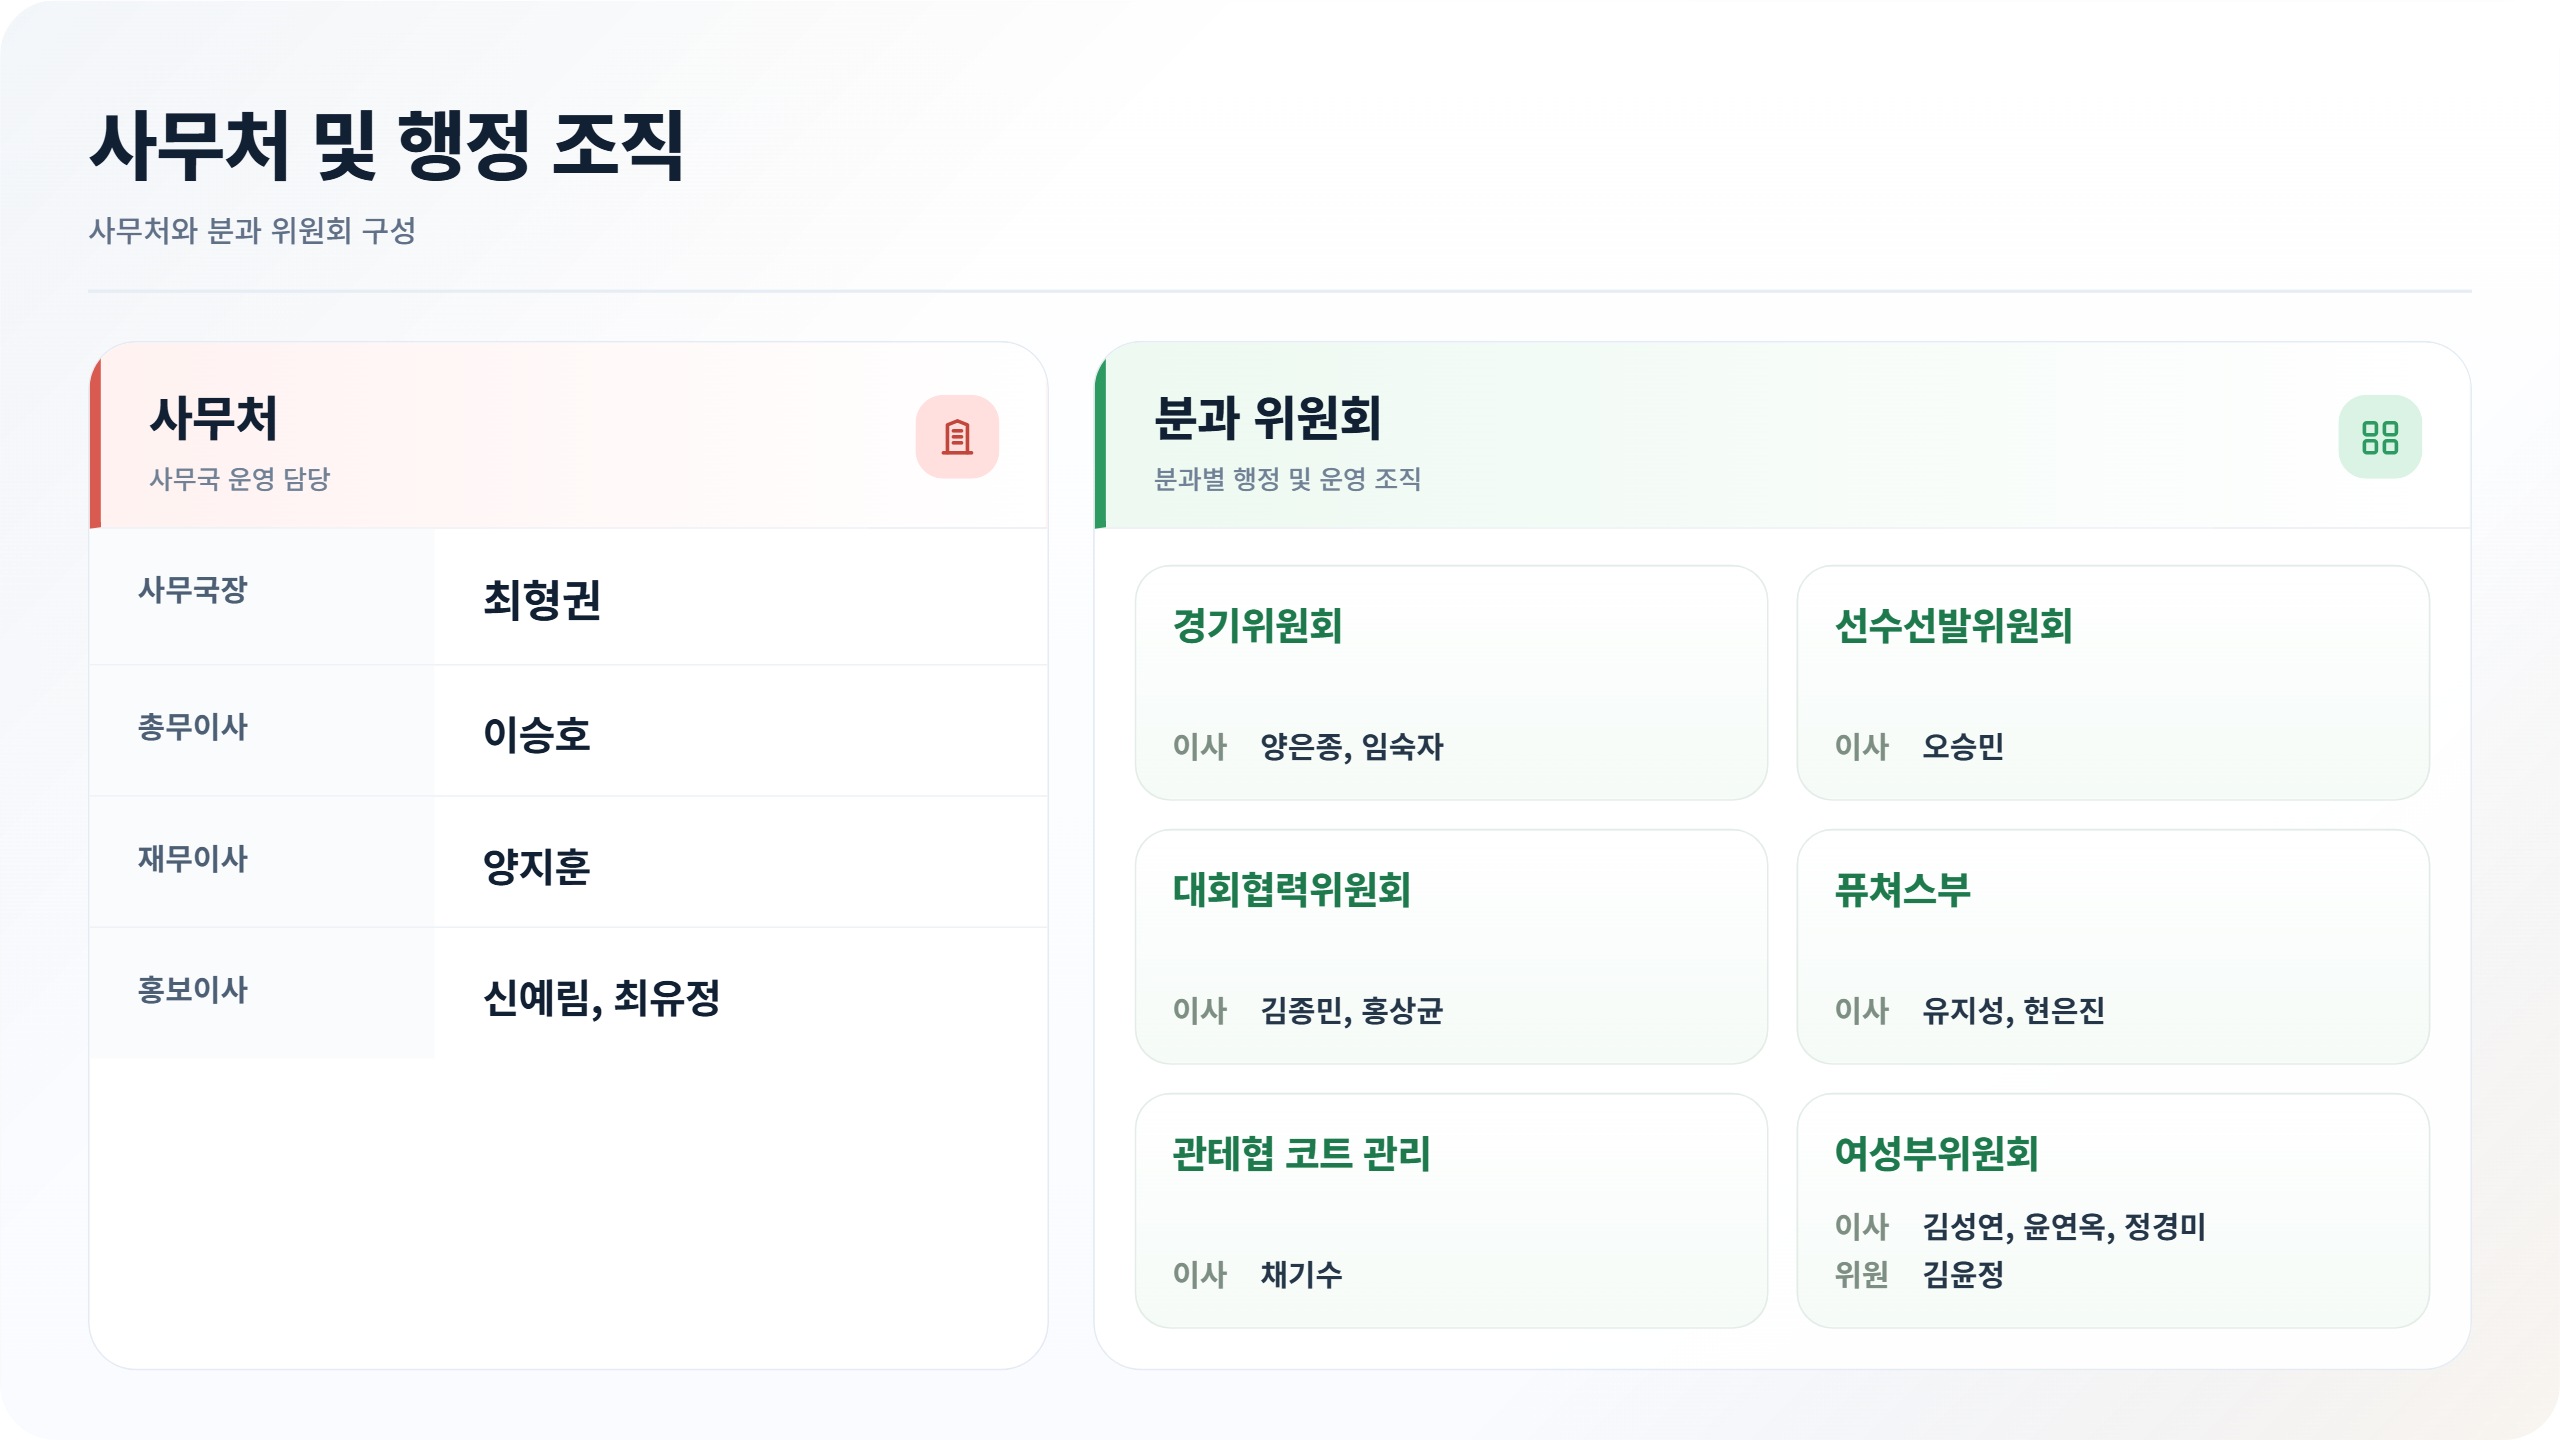Click the green grid icon in 분과 위원회 header
The image size is (2560, 1440).
[2379, 437]
